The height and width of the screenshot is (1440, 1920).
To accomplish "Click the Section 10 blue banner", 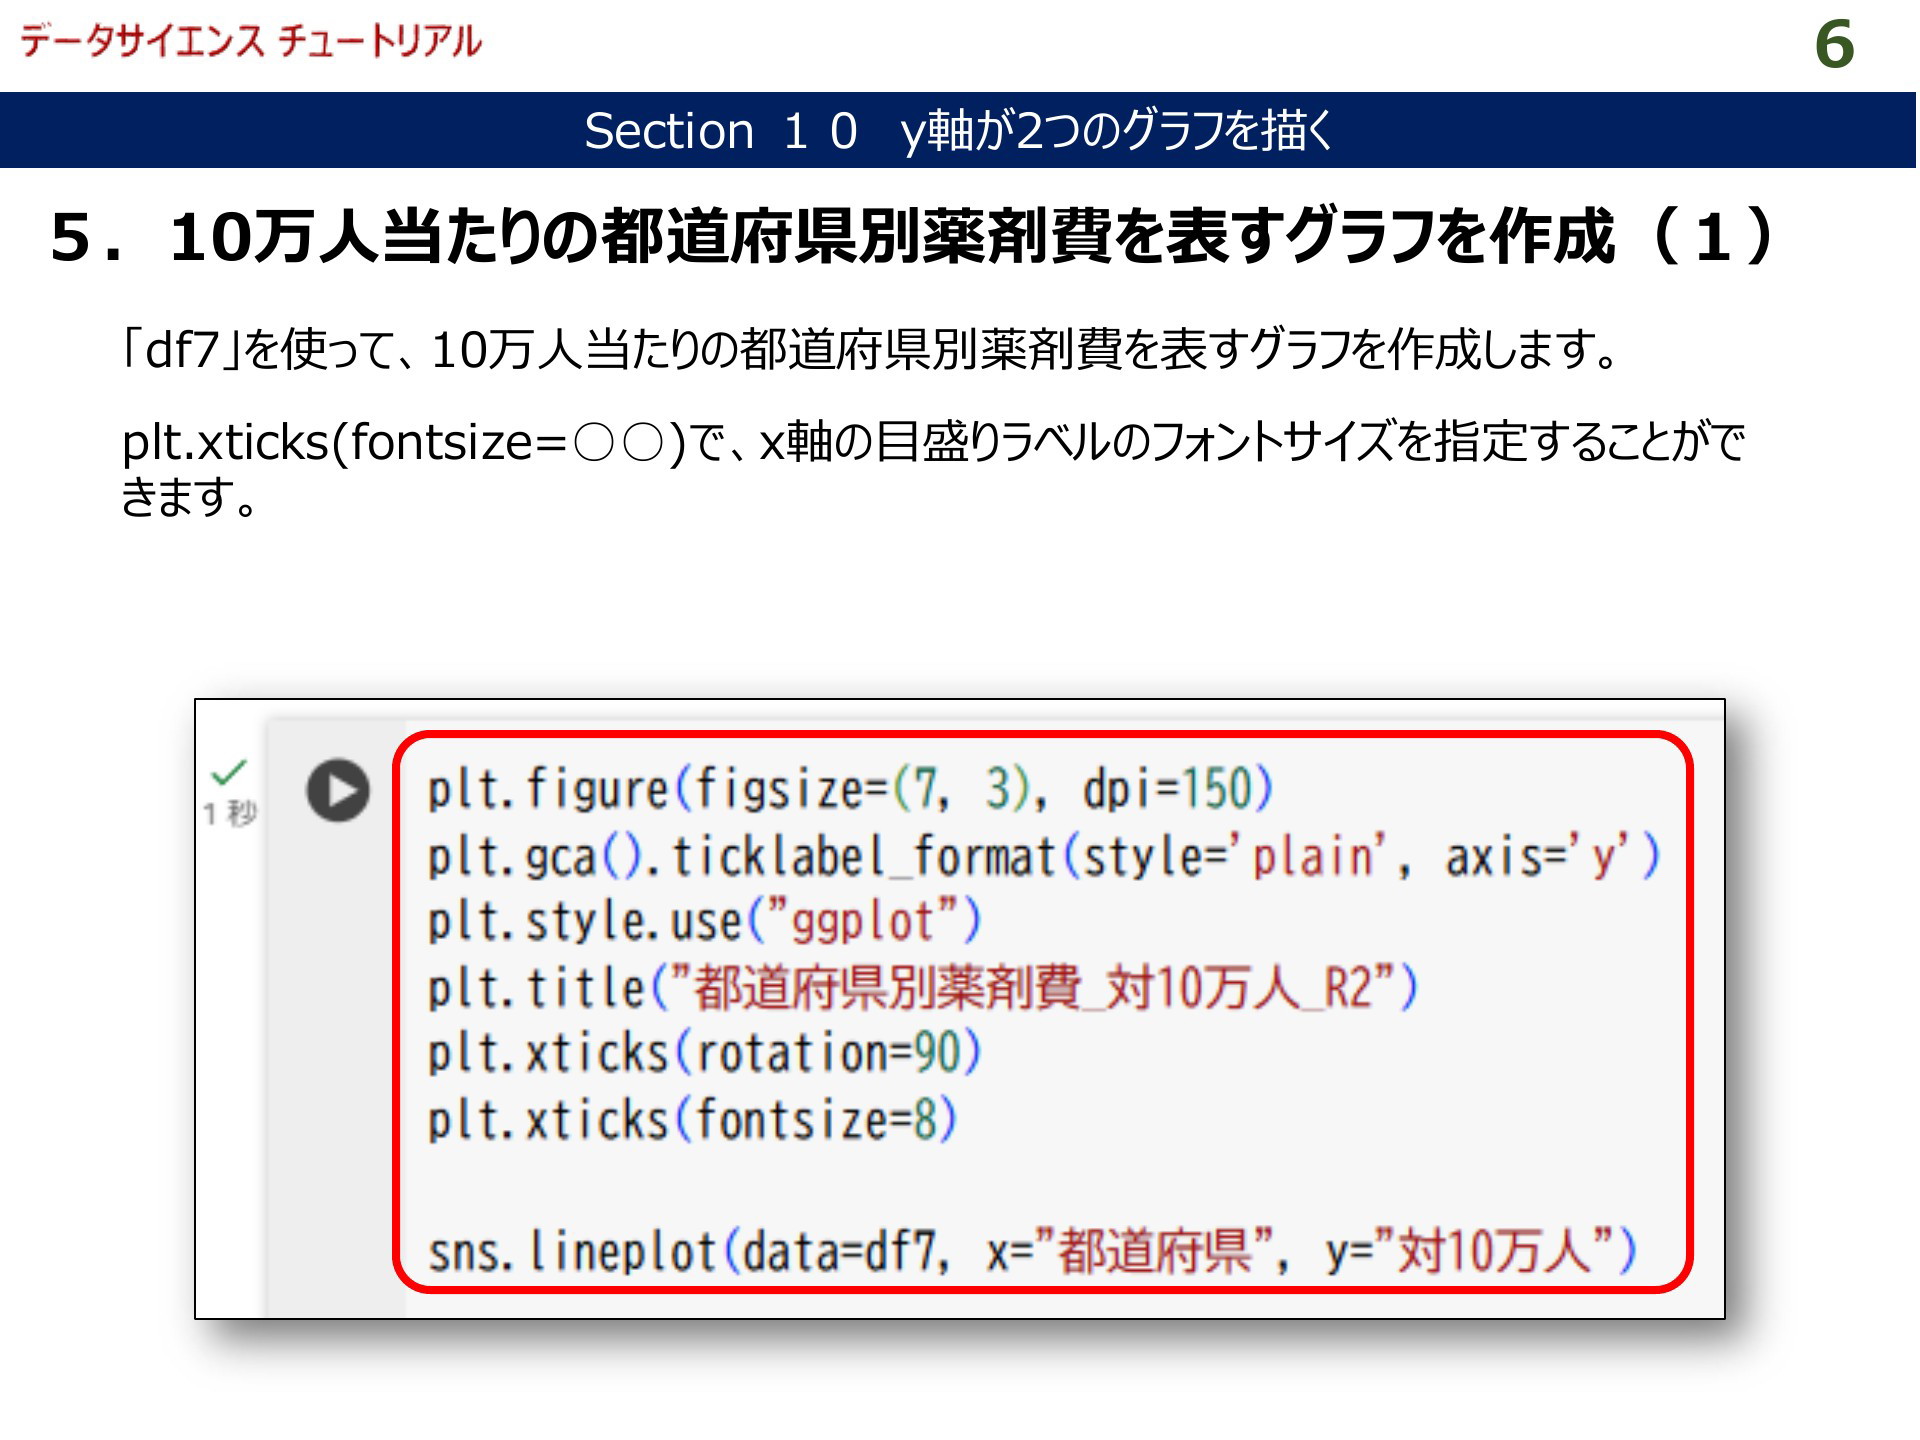I will 958,131.
